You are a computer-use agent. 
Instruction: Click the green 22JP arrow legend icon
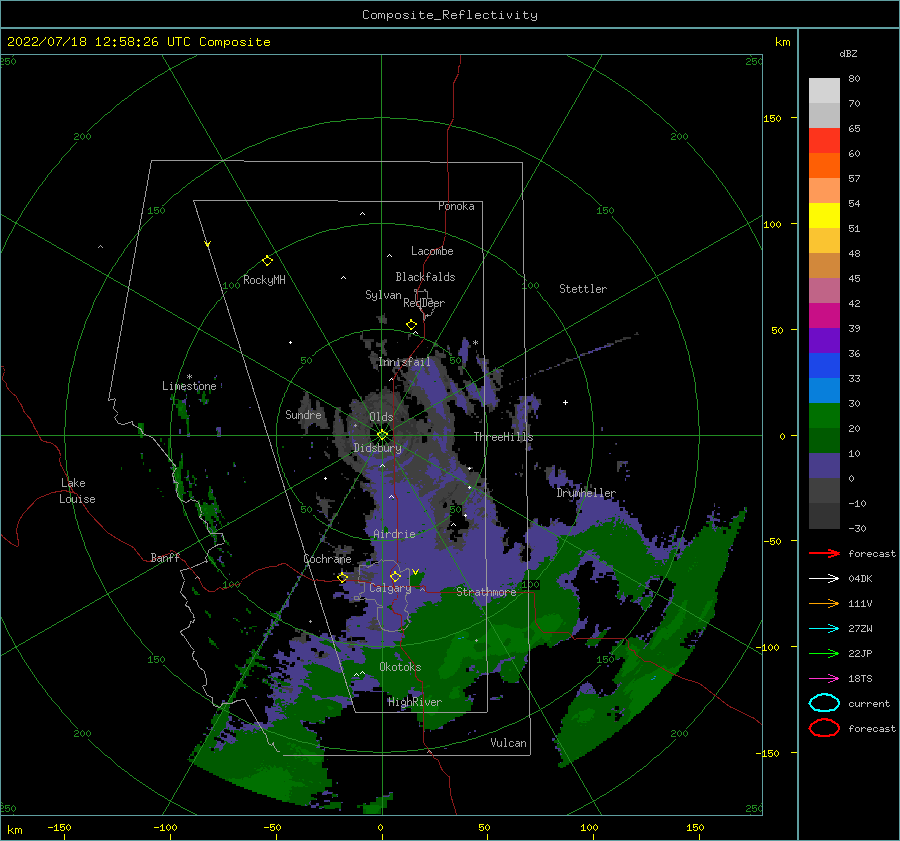[x=824, y=653]
